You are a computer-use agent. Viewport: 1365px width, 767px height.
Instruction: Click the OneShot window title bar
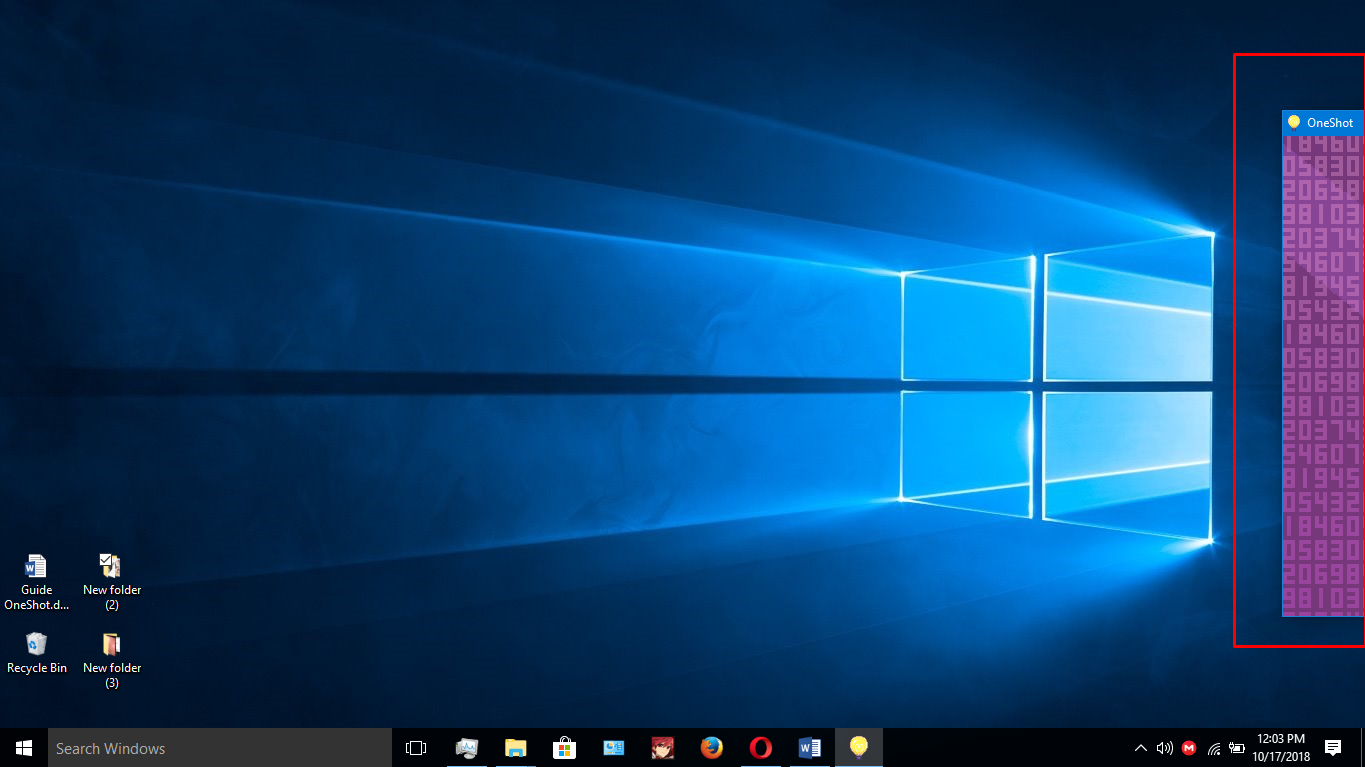[x=1323, y=123]
